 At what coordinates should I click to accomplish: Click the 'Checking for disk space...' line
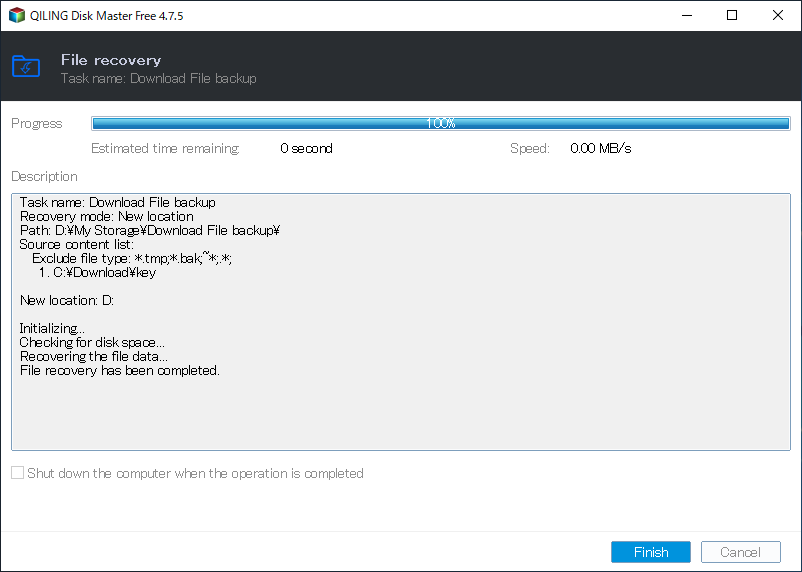coord(92,342)
